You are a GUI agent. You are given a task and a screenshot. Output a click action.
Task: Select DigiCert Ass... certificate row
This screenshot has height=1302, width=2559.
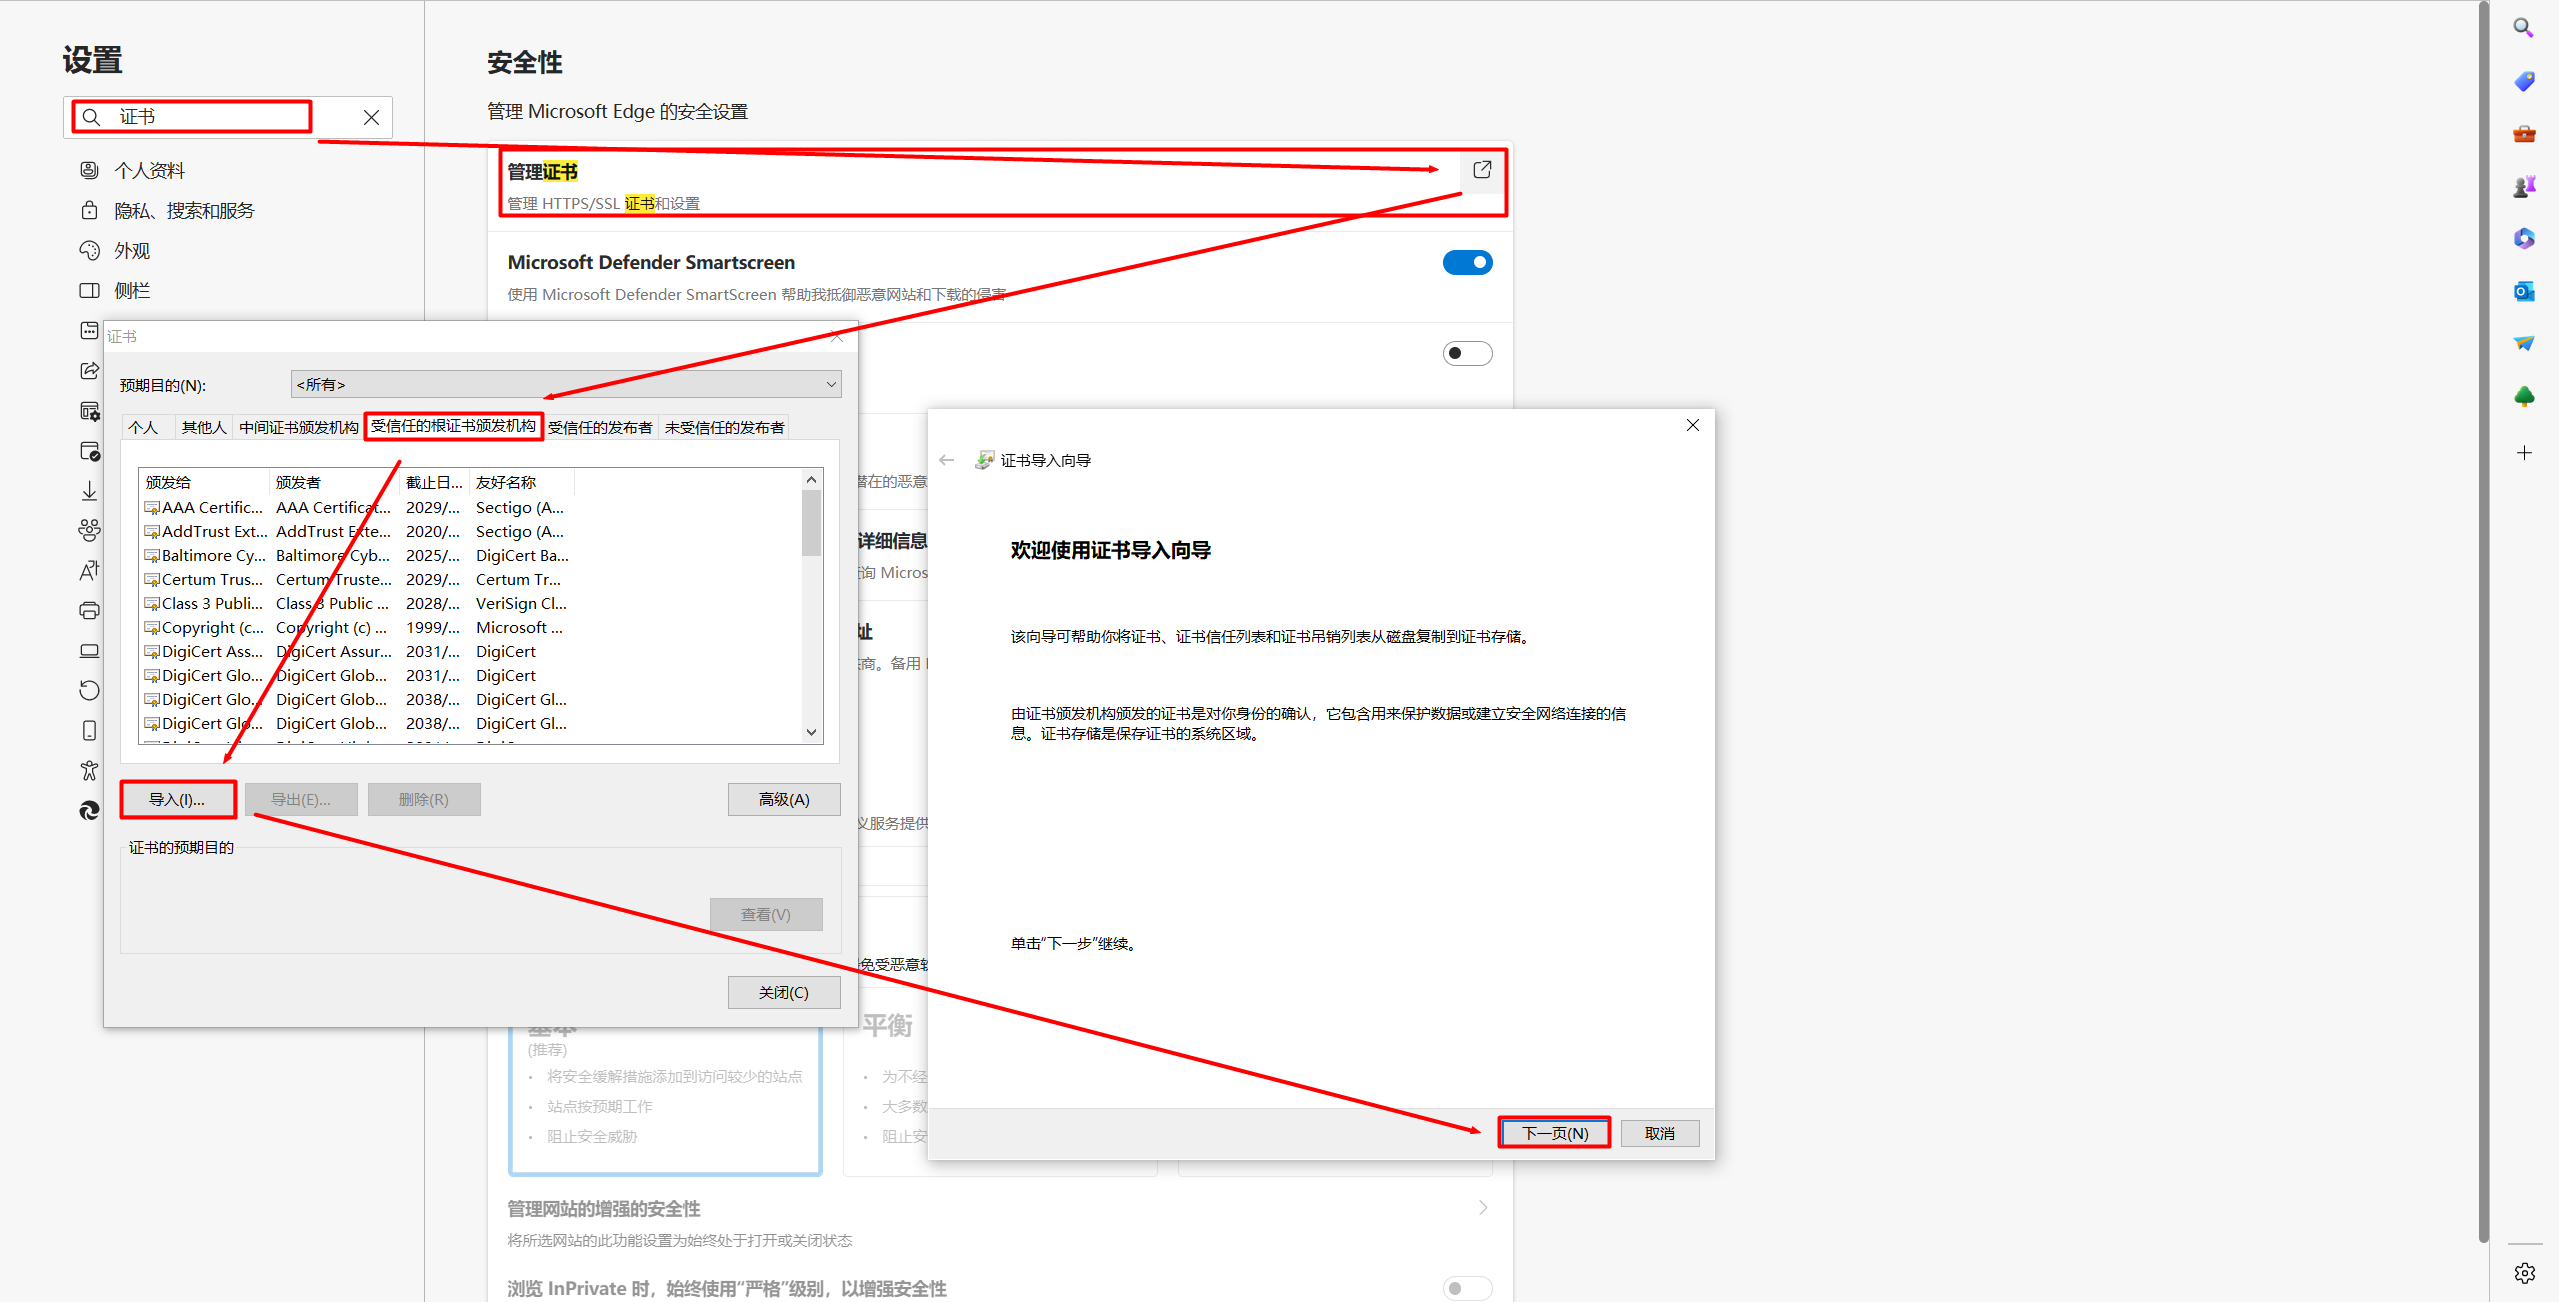pyautogui.click(x=355, y=651)
